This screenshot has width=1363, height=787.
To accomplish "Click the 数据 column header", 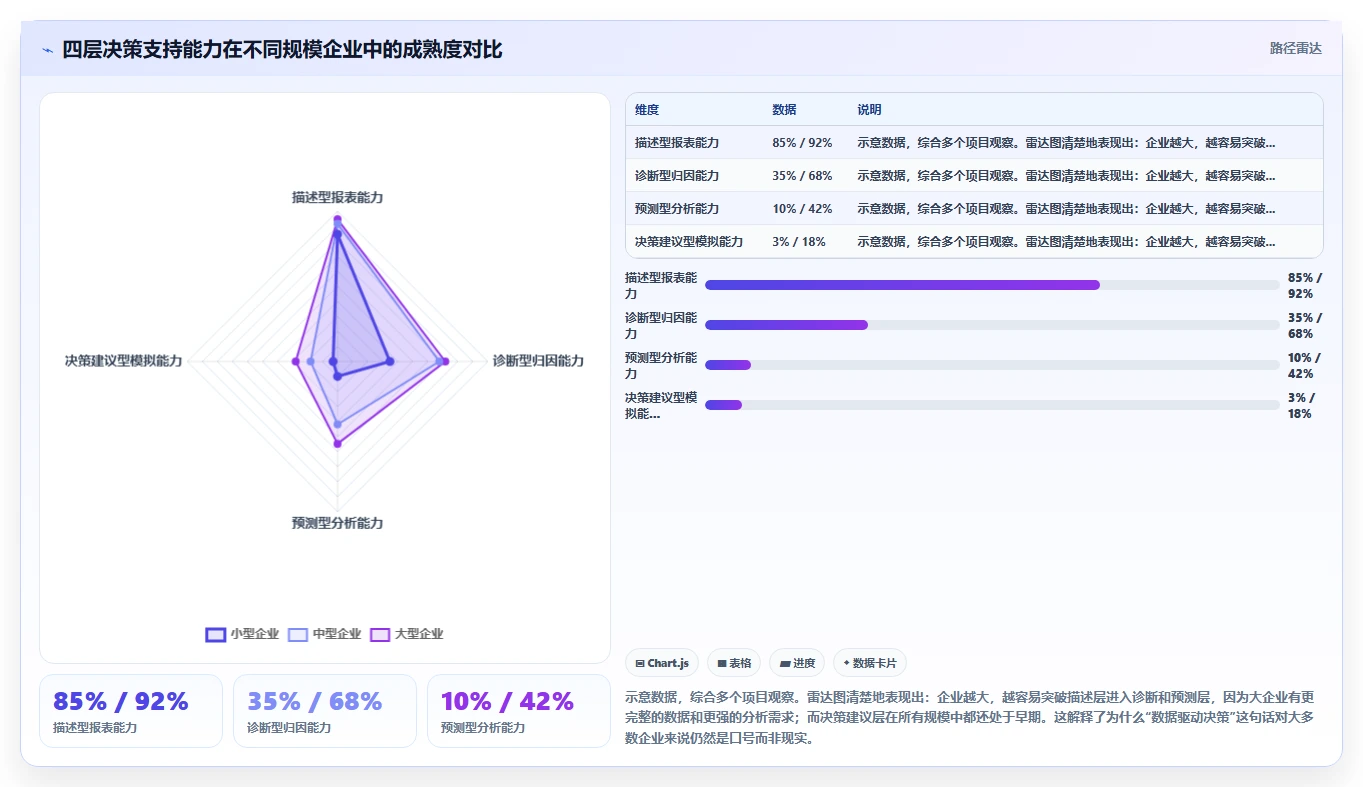I will click(784, 110).
